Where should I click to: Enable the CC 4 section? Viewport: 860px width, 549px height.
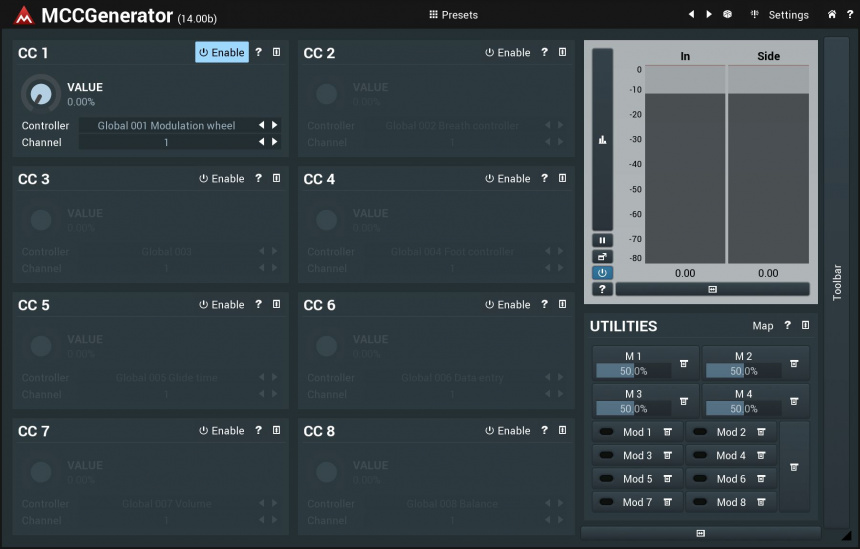507,178
